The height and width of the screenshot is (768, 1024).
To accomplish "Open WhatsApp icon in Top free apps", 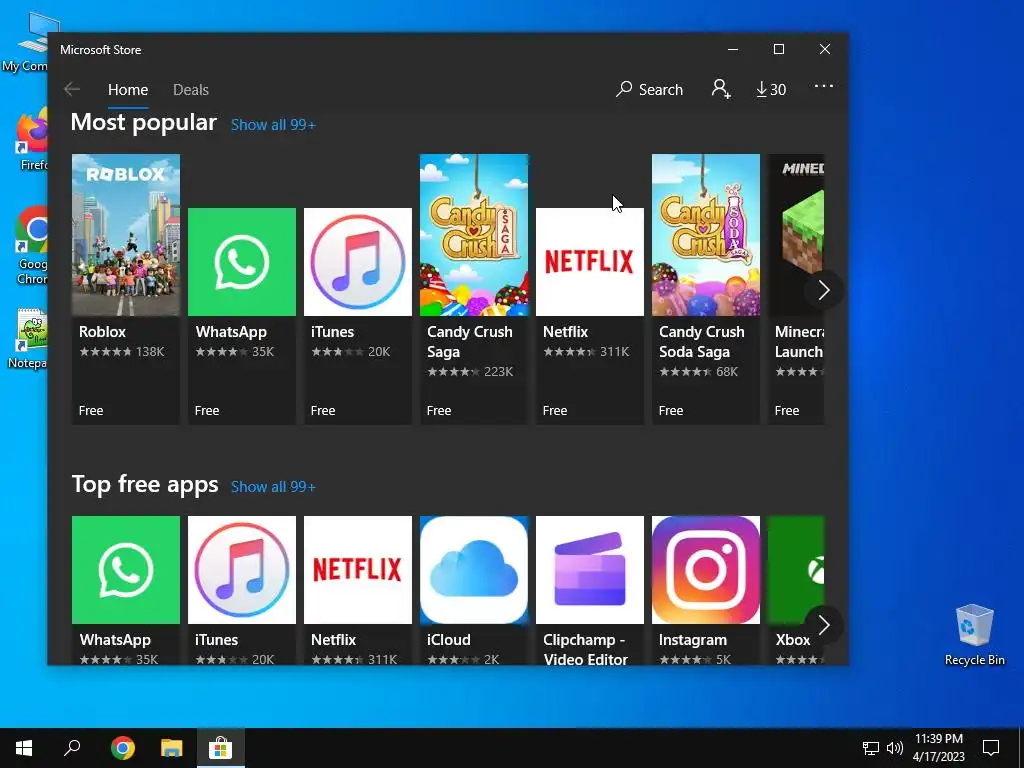I will coord(126,569).
